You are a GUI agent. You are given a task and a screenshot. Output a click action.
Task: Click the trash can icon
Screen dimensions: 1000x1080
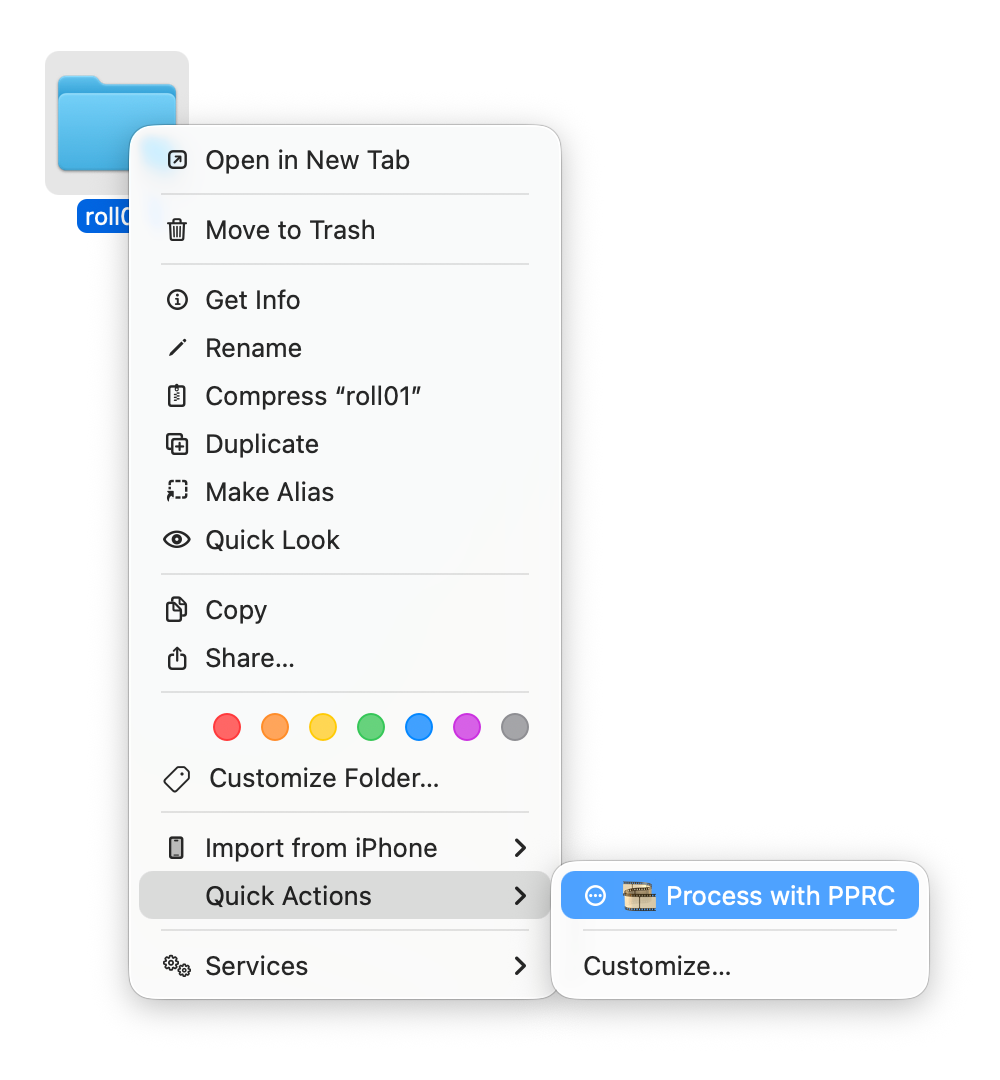(x=177, y=229)
